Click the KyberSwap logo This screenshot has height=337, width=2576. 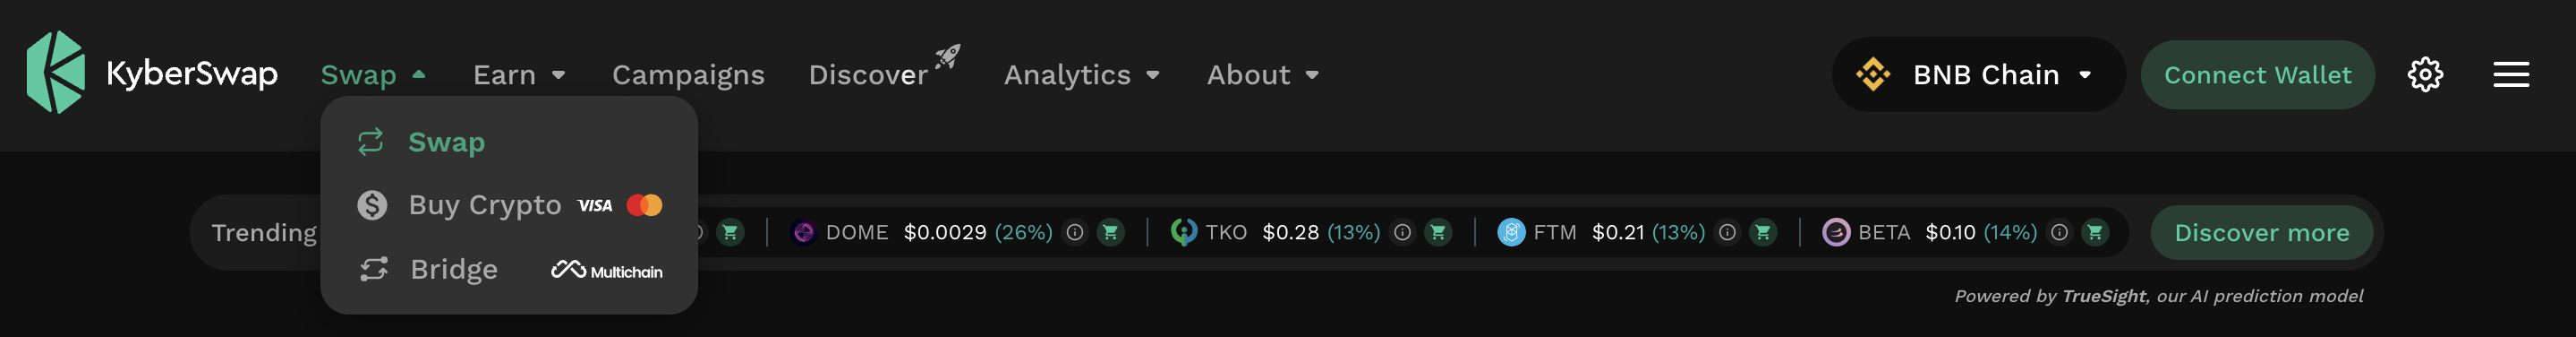click(x=152, y=72)
